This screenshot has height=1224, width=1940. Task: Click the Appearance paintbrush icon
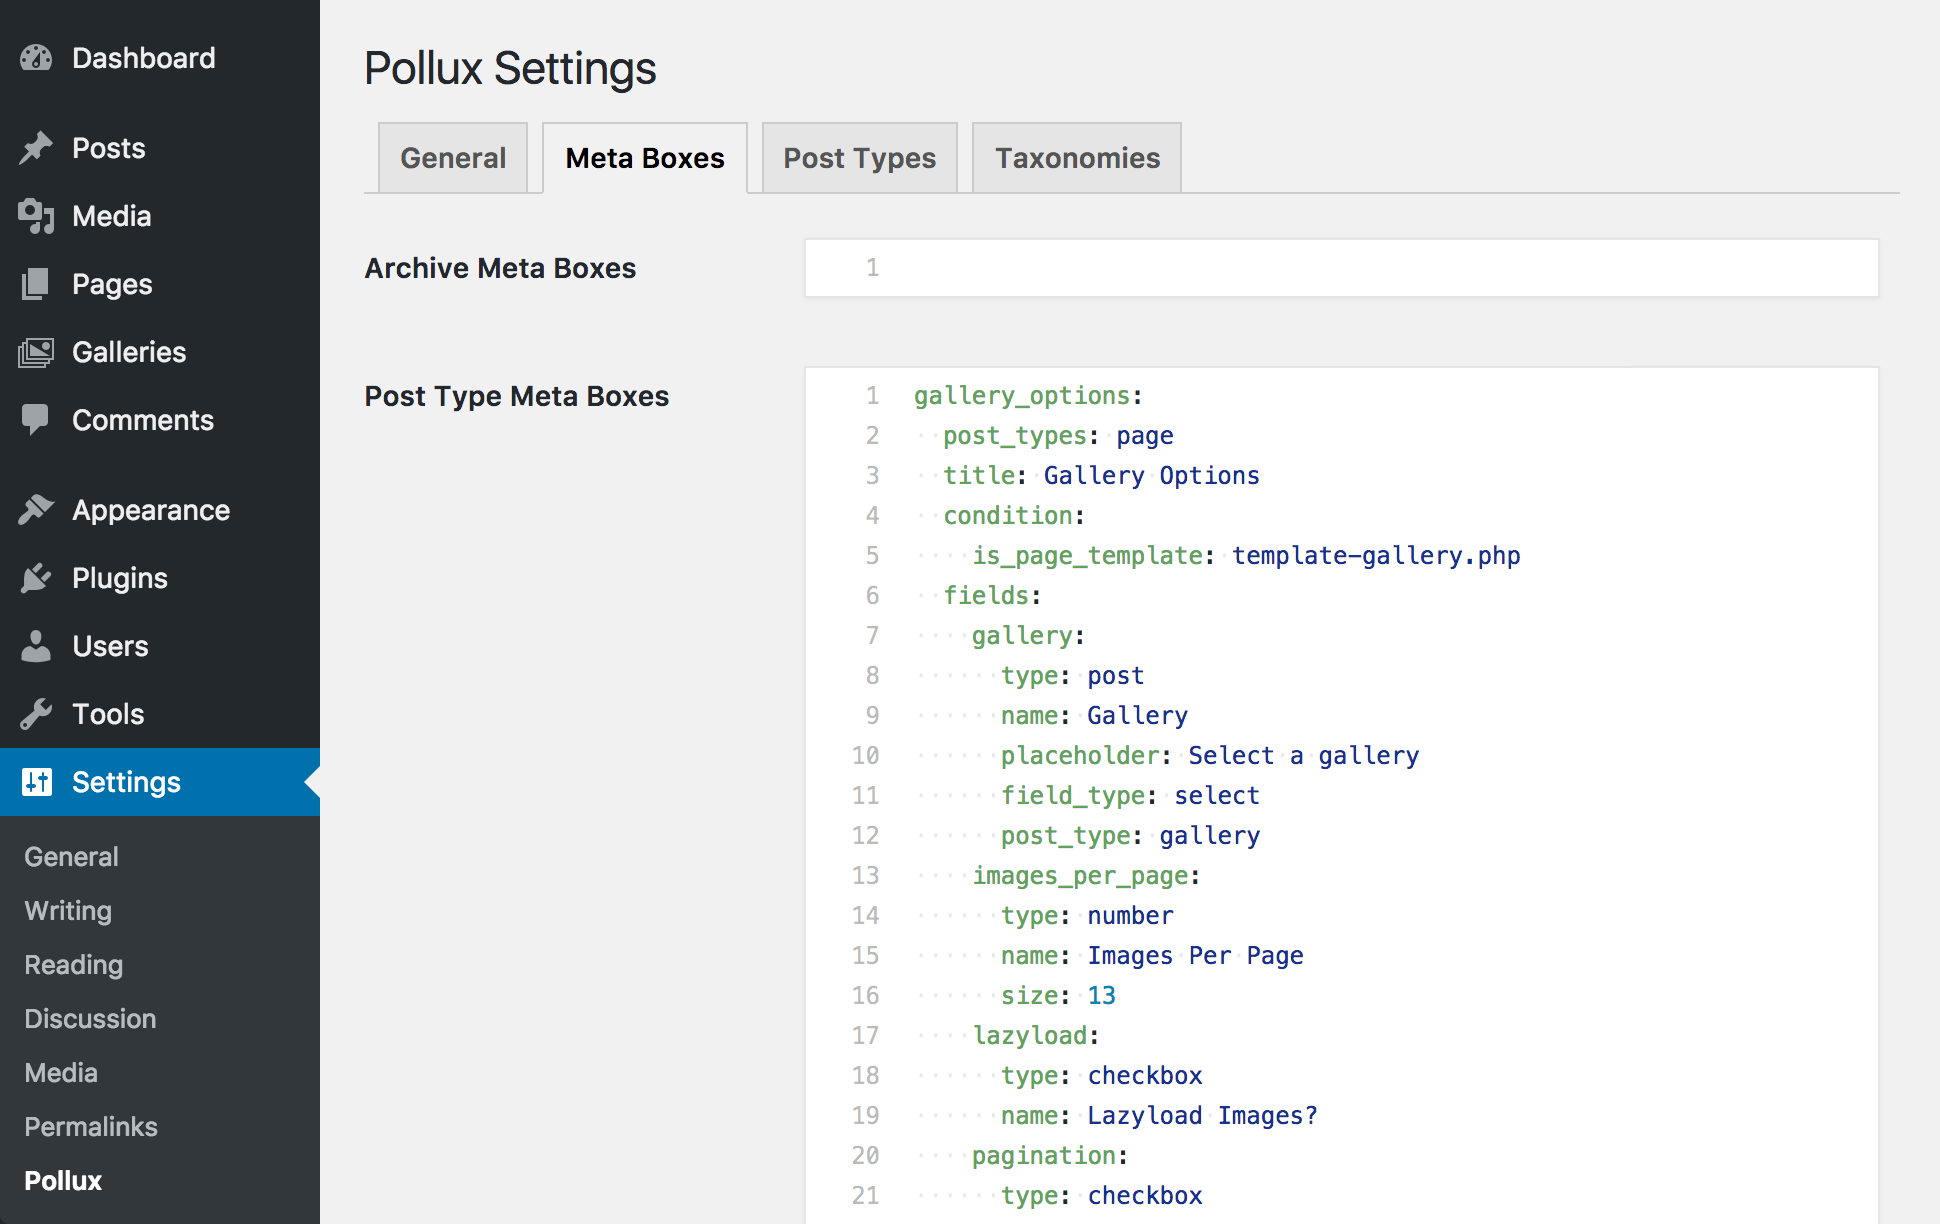tap(36, 510)
